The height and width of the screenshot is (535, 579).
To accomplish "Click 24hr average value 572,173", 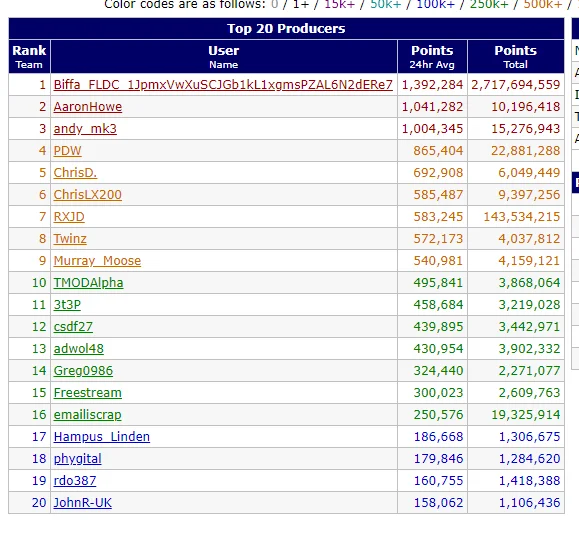I will (x=438, y=239).
